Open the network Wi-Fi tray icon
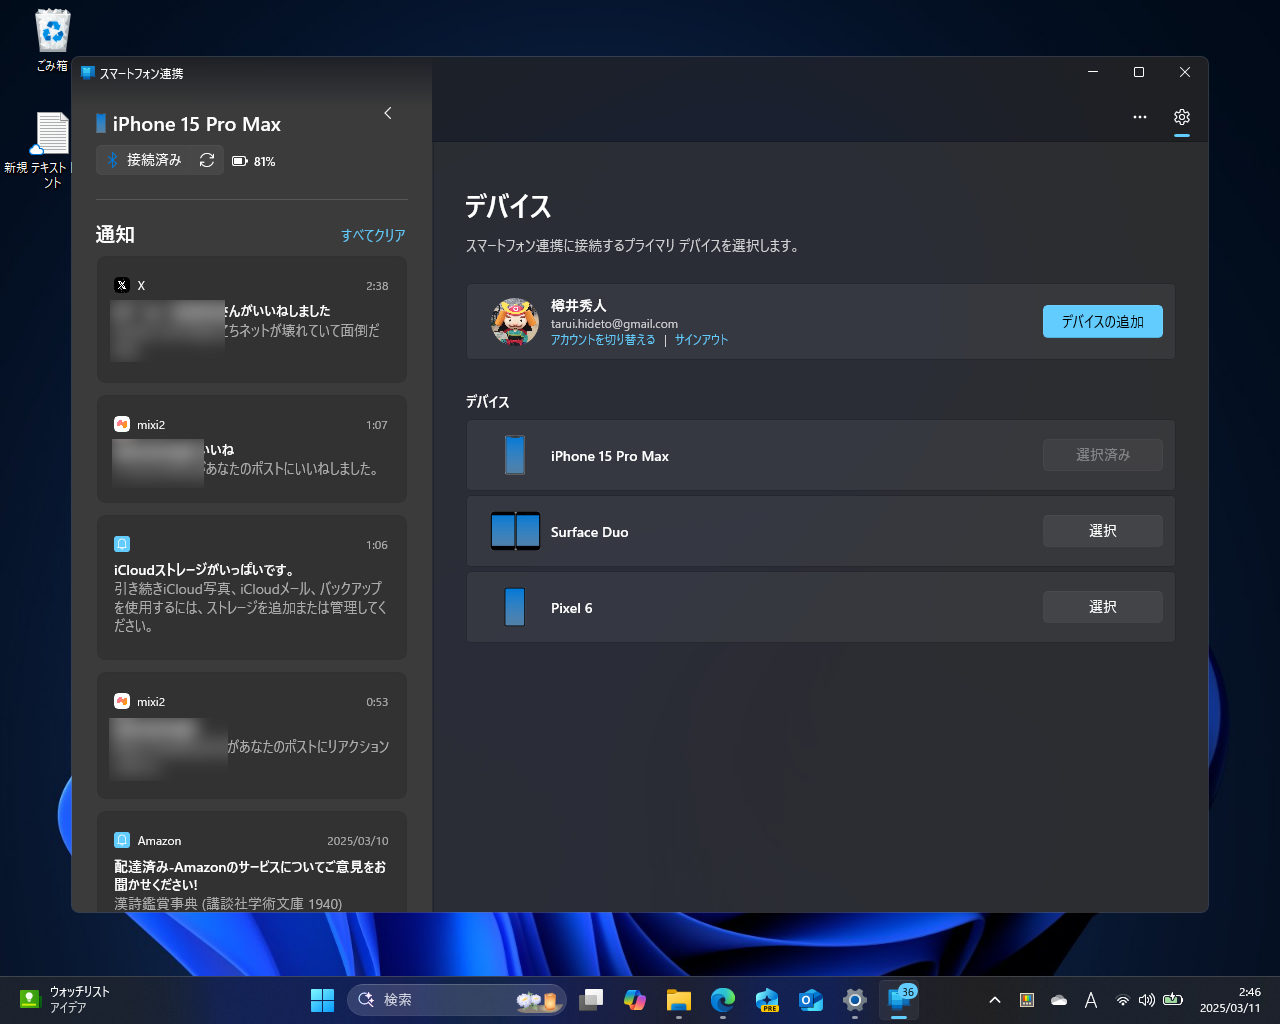This screenshot has width=1280, height=1024. click(1123, 1000)
